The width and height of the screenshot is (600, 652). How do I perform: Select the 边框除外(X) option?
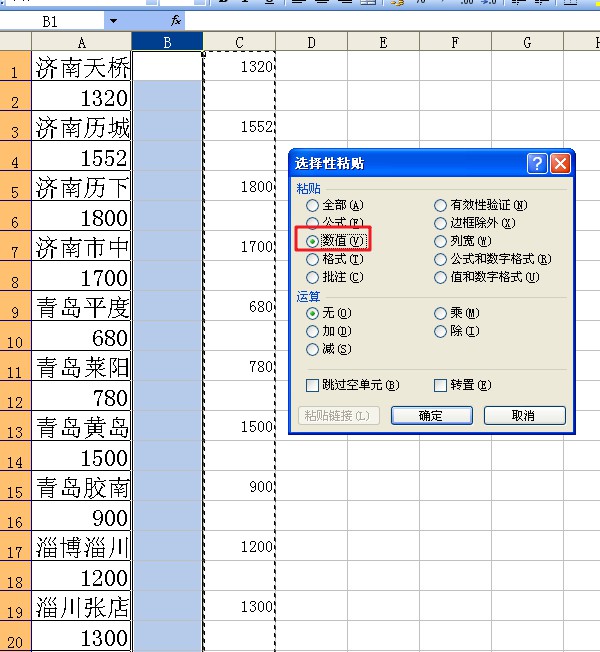click(x=474, y=223)
